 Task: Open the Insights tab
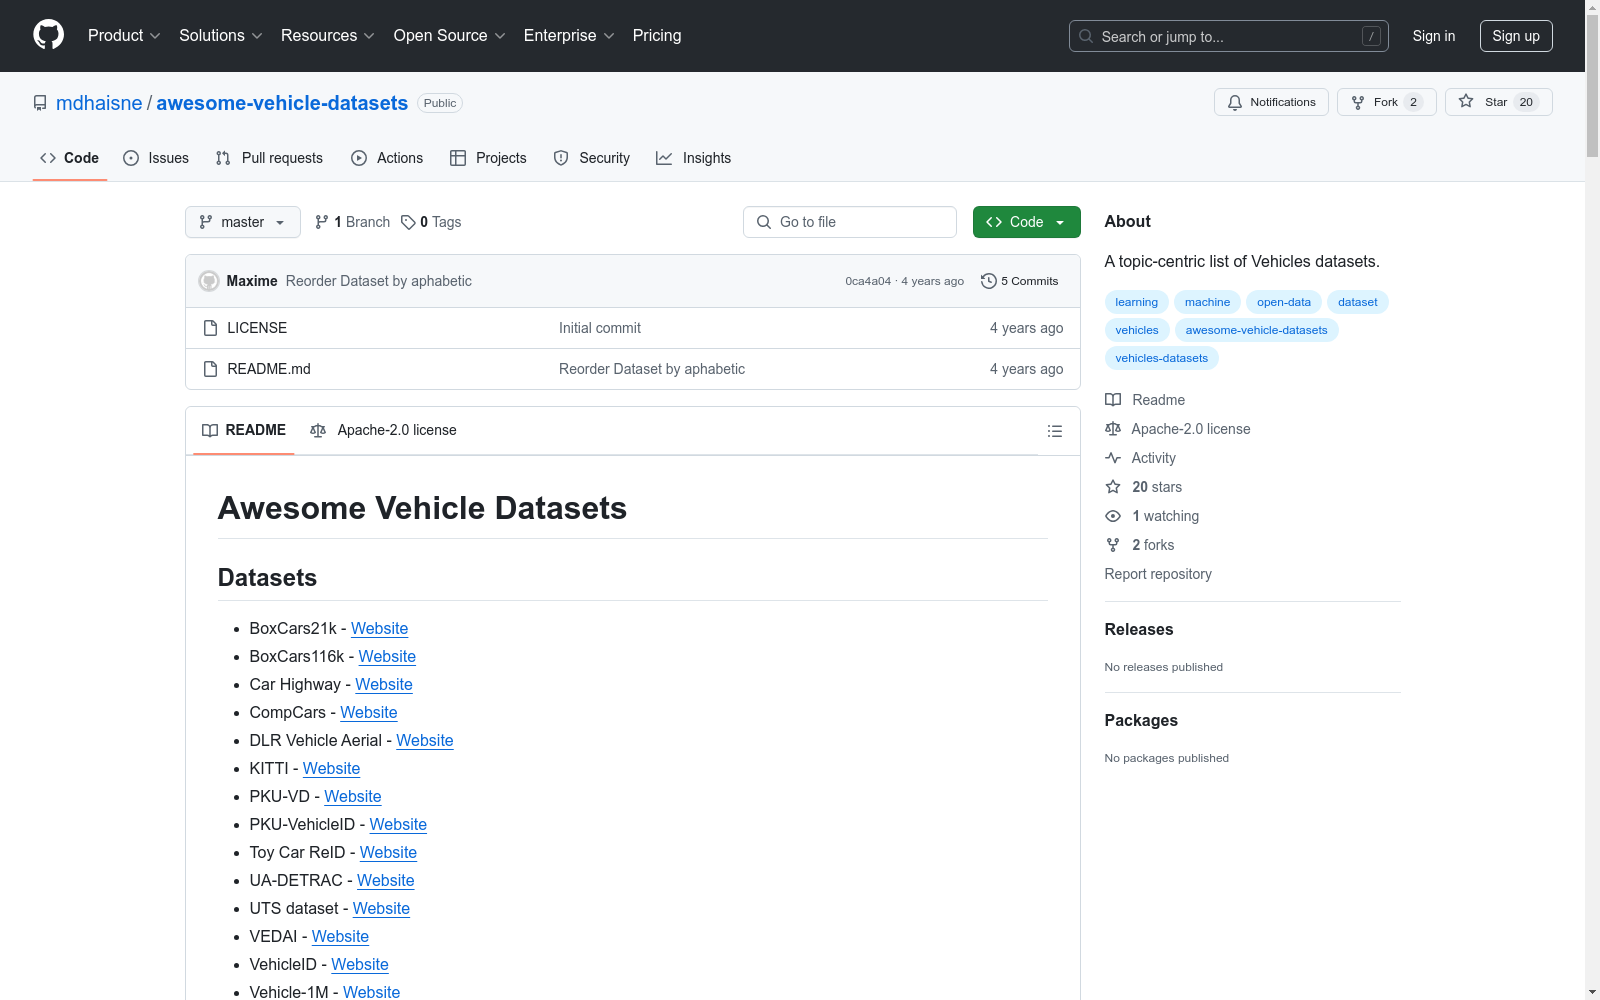click(x=694, y=158)
